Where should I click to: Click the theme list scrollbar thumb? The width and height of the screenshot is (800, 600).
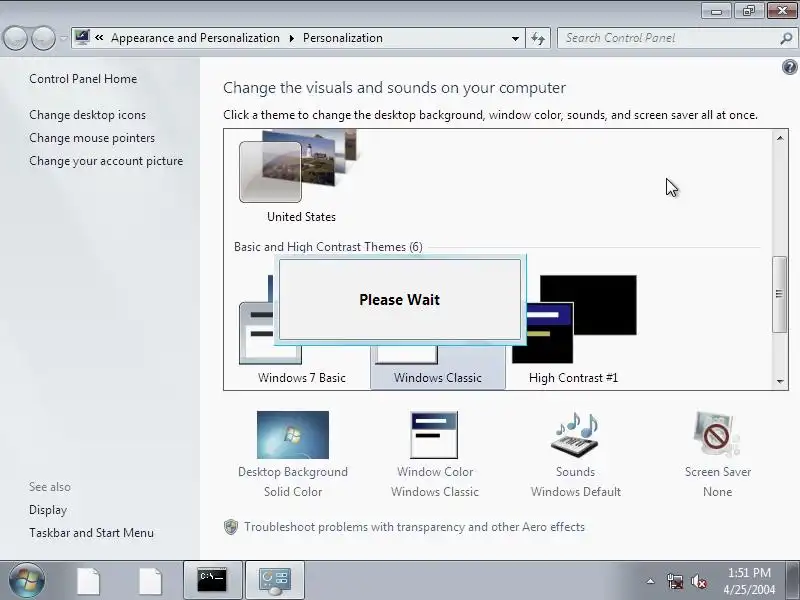[779, 294]
